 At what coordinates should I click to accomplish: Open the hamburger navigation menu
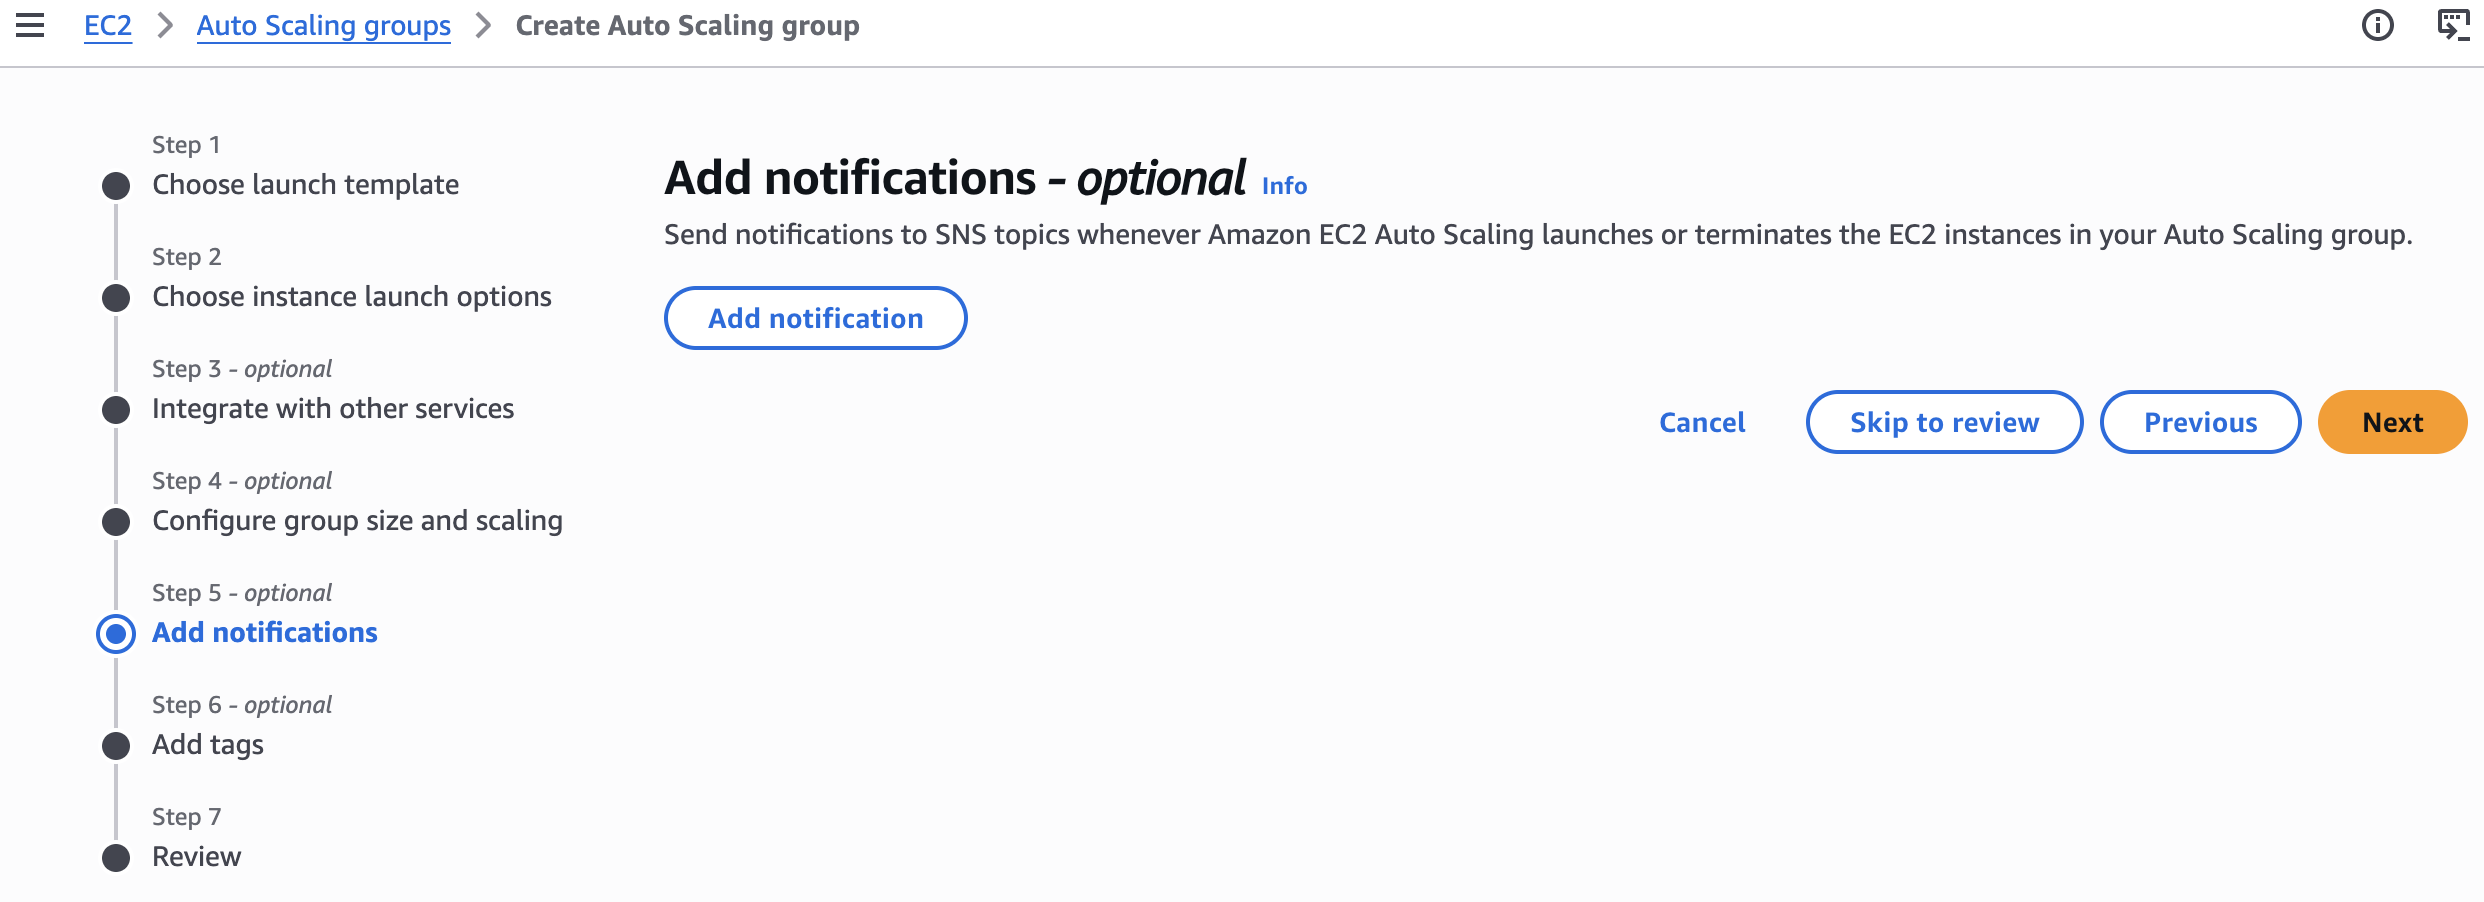30,25
